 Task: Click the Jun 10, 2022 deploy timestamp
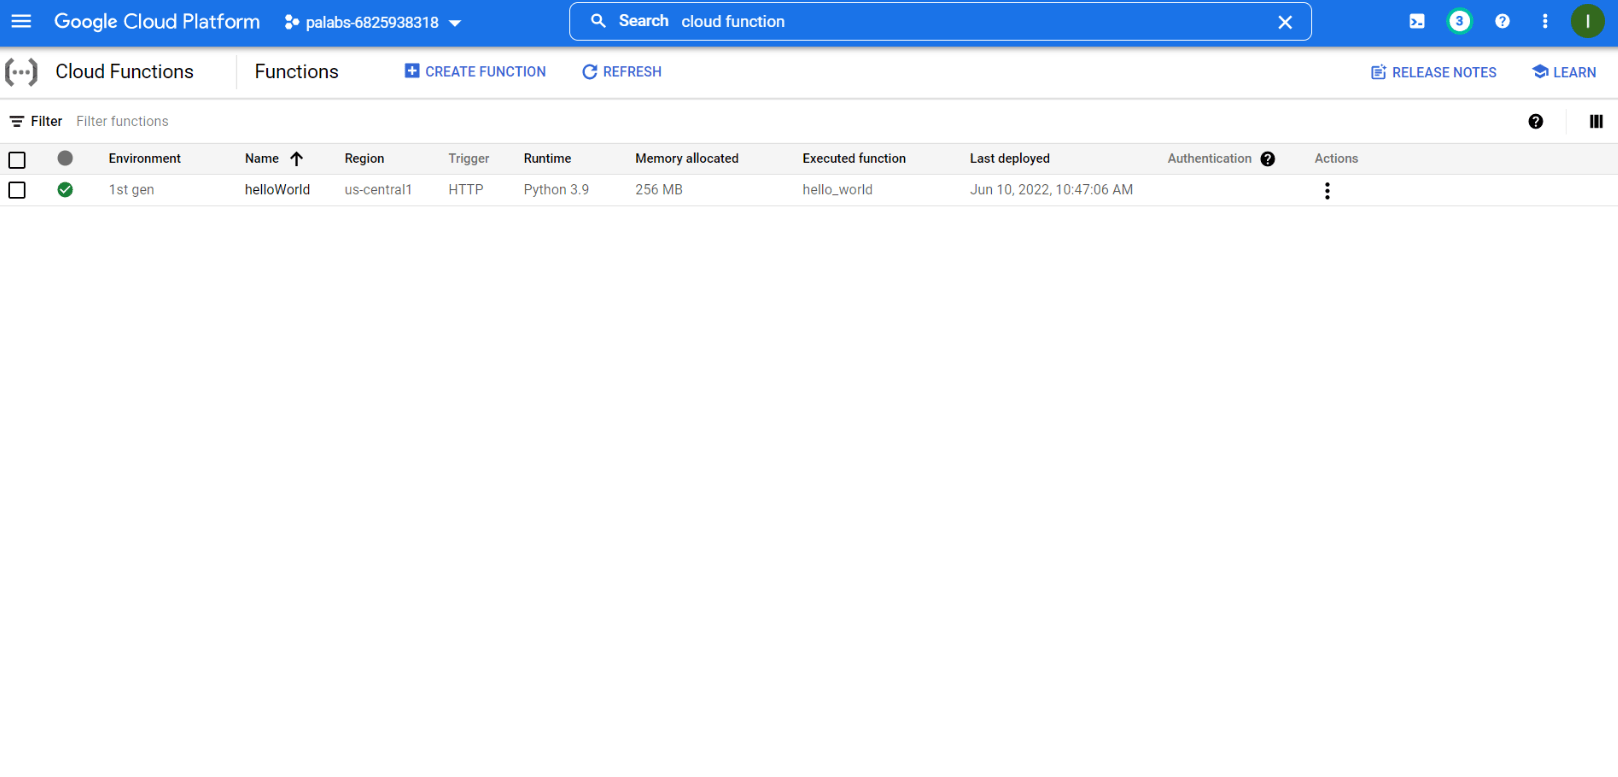[1051, 190]
